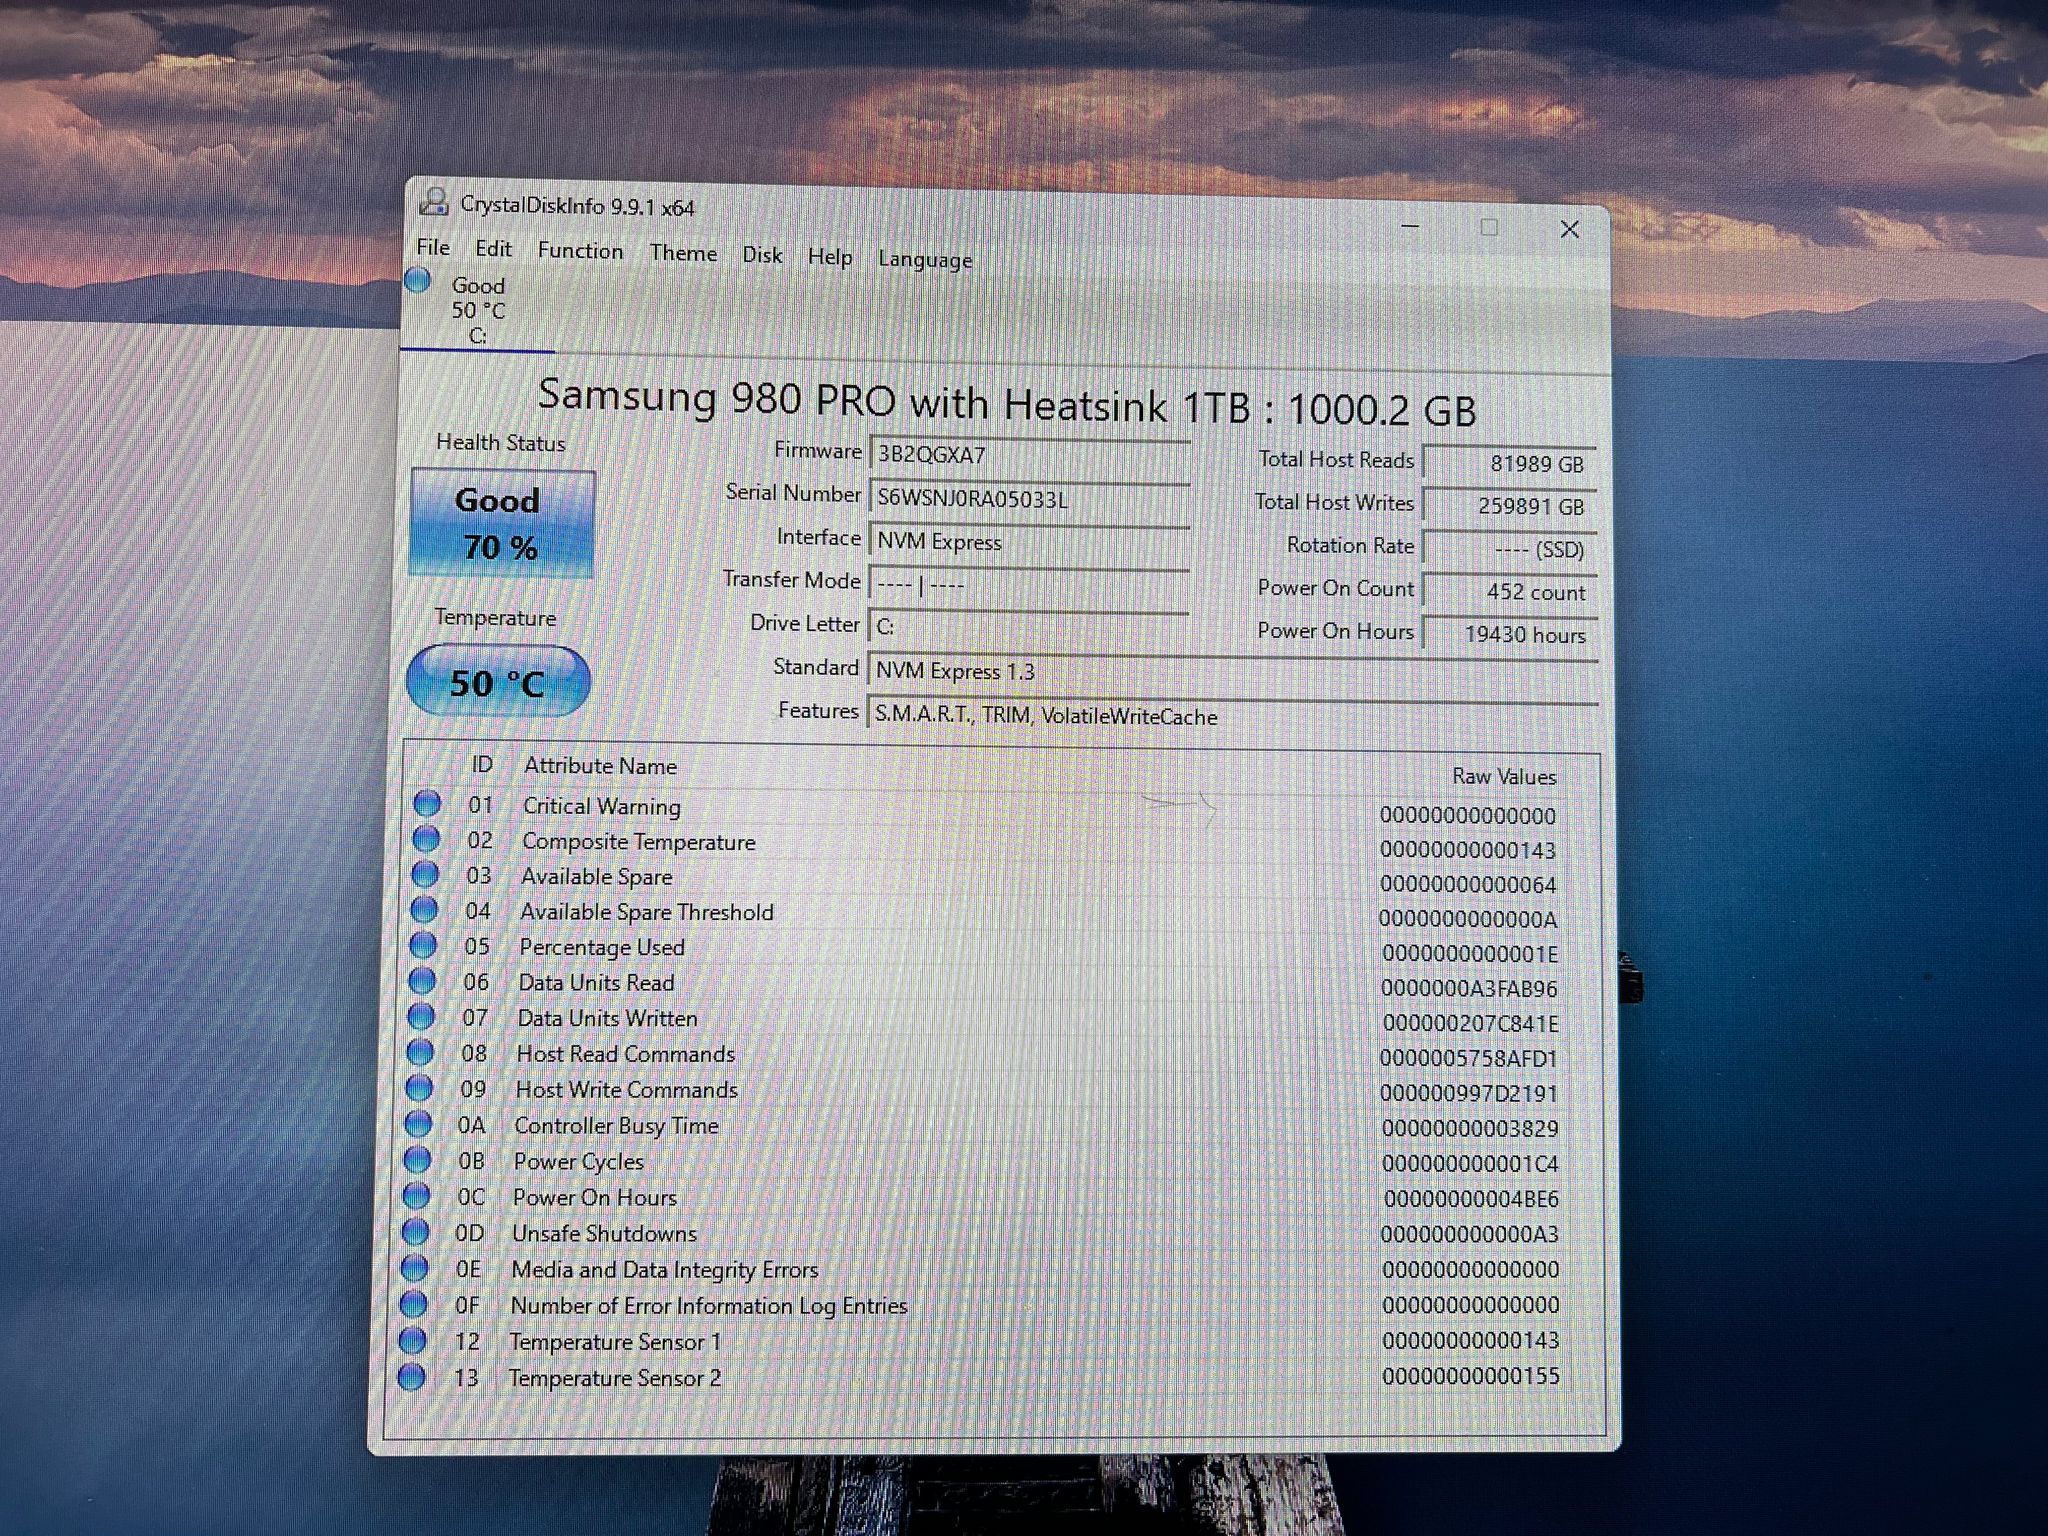This screenshot has height=1536, width=2048.
Task: Click the Raw Values column header
Action: [x=1504, y=776]
